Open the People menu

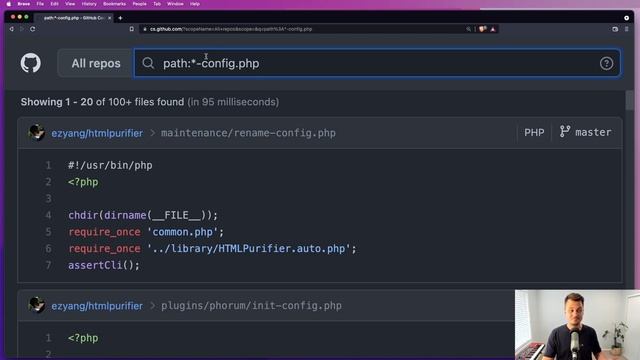[140, 4]
